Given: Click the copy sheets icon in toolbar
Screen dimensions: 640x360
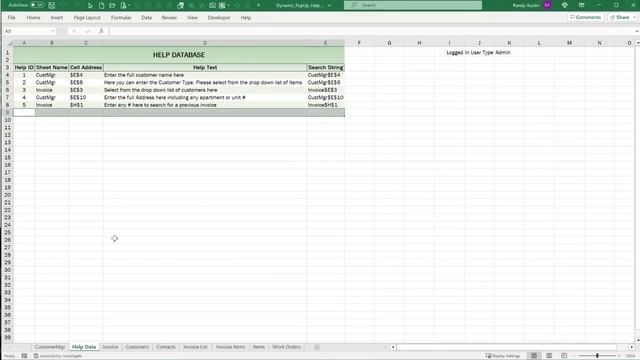Looking at the screenshot, I should [x=180, y=5].
